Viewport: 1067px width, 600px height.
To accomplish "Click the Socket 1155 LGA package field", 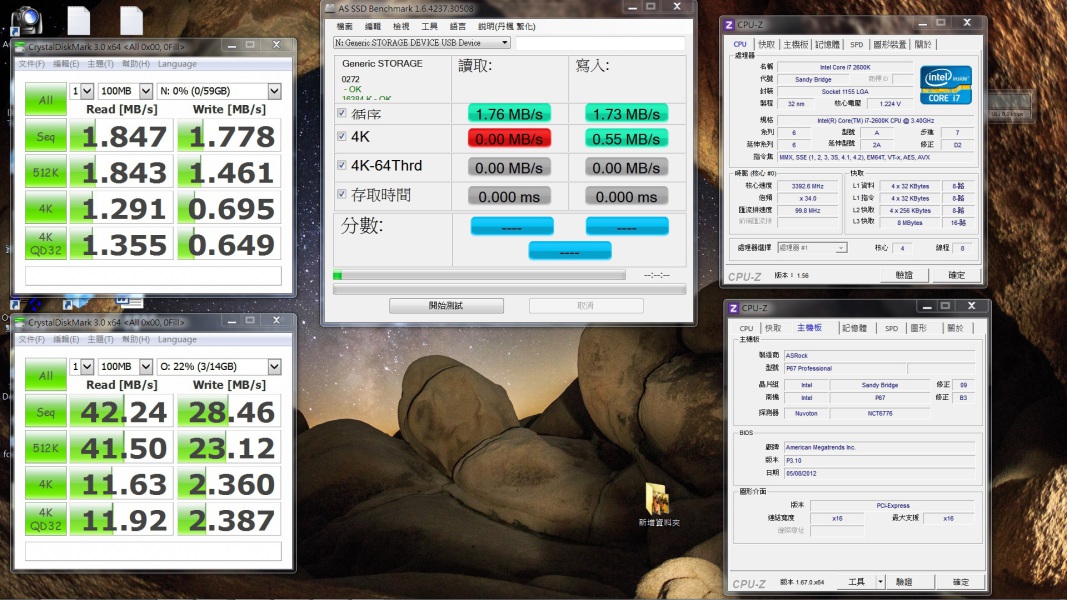I will point(844,91).
